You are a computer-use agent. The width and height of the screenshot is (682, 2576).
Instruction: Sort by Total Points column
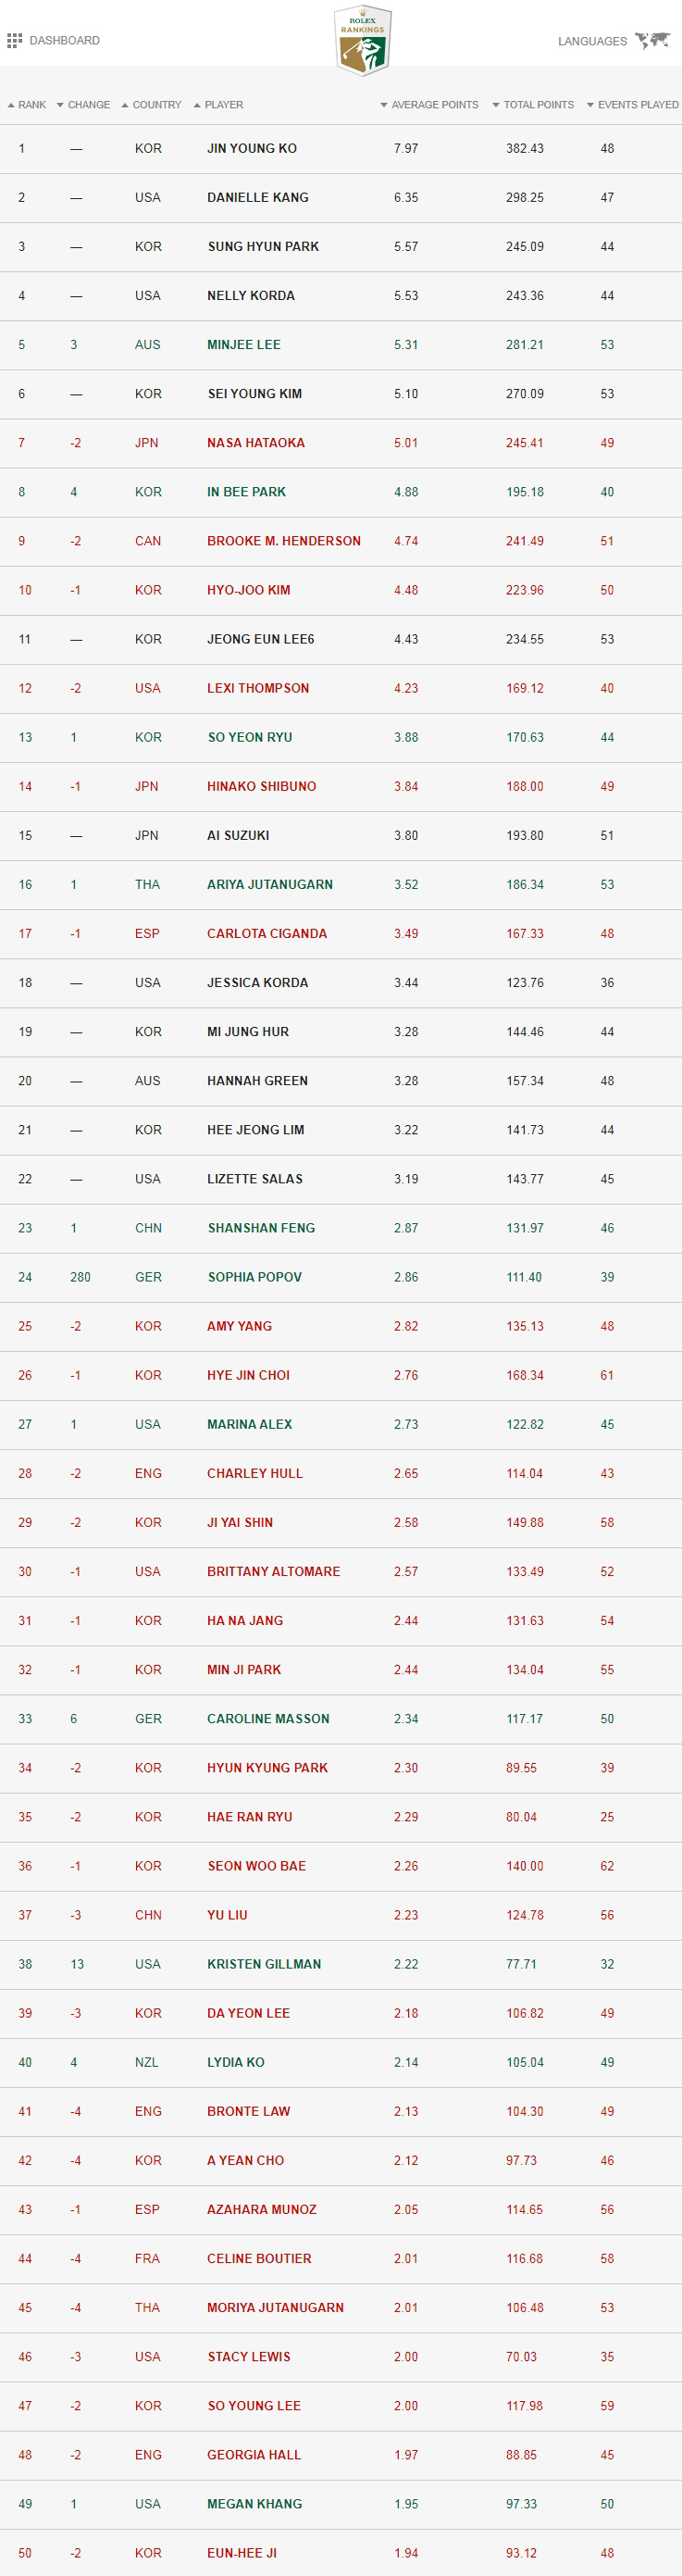pos(533,105)
